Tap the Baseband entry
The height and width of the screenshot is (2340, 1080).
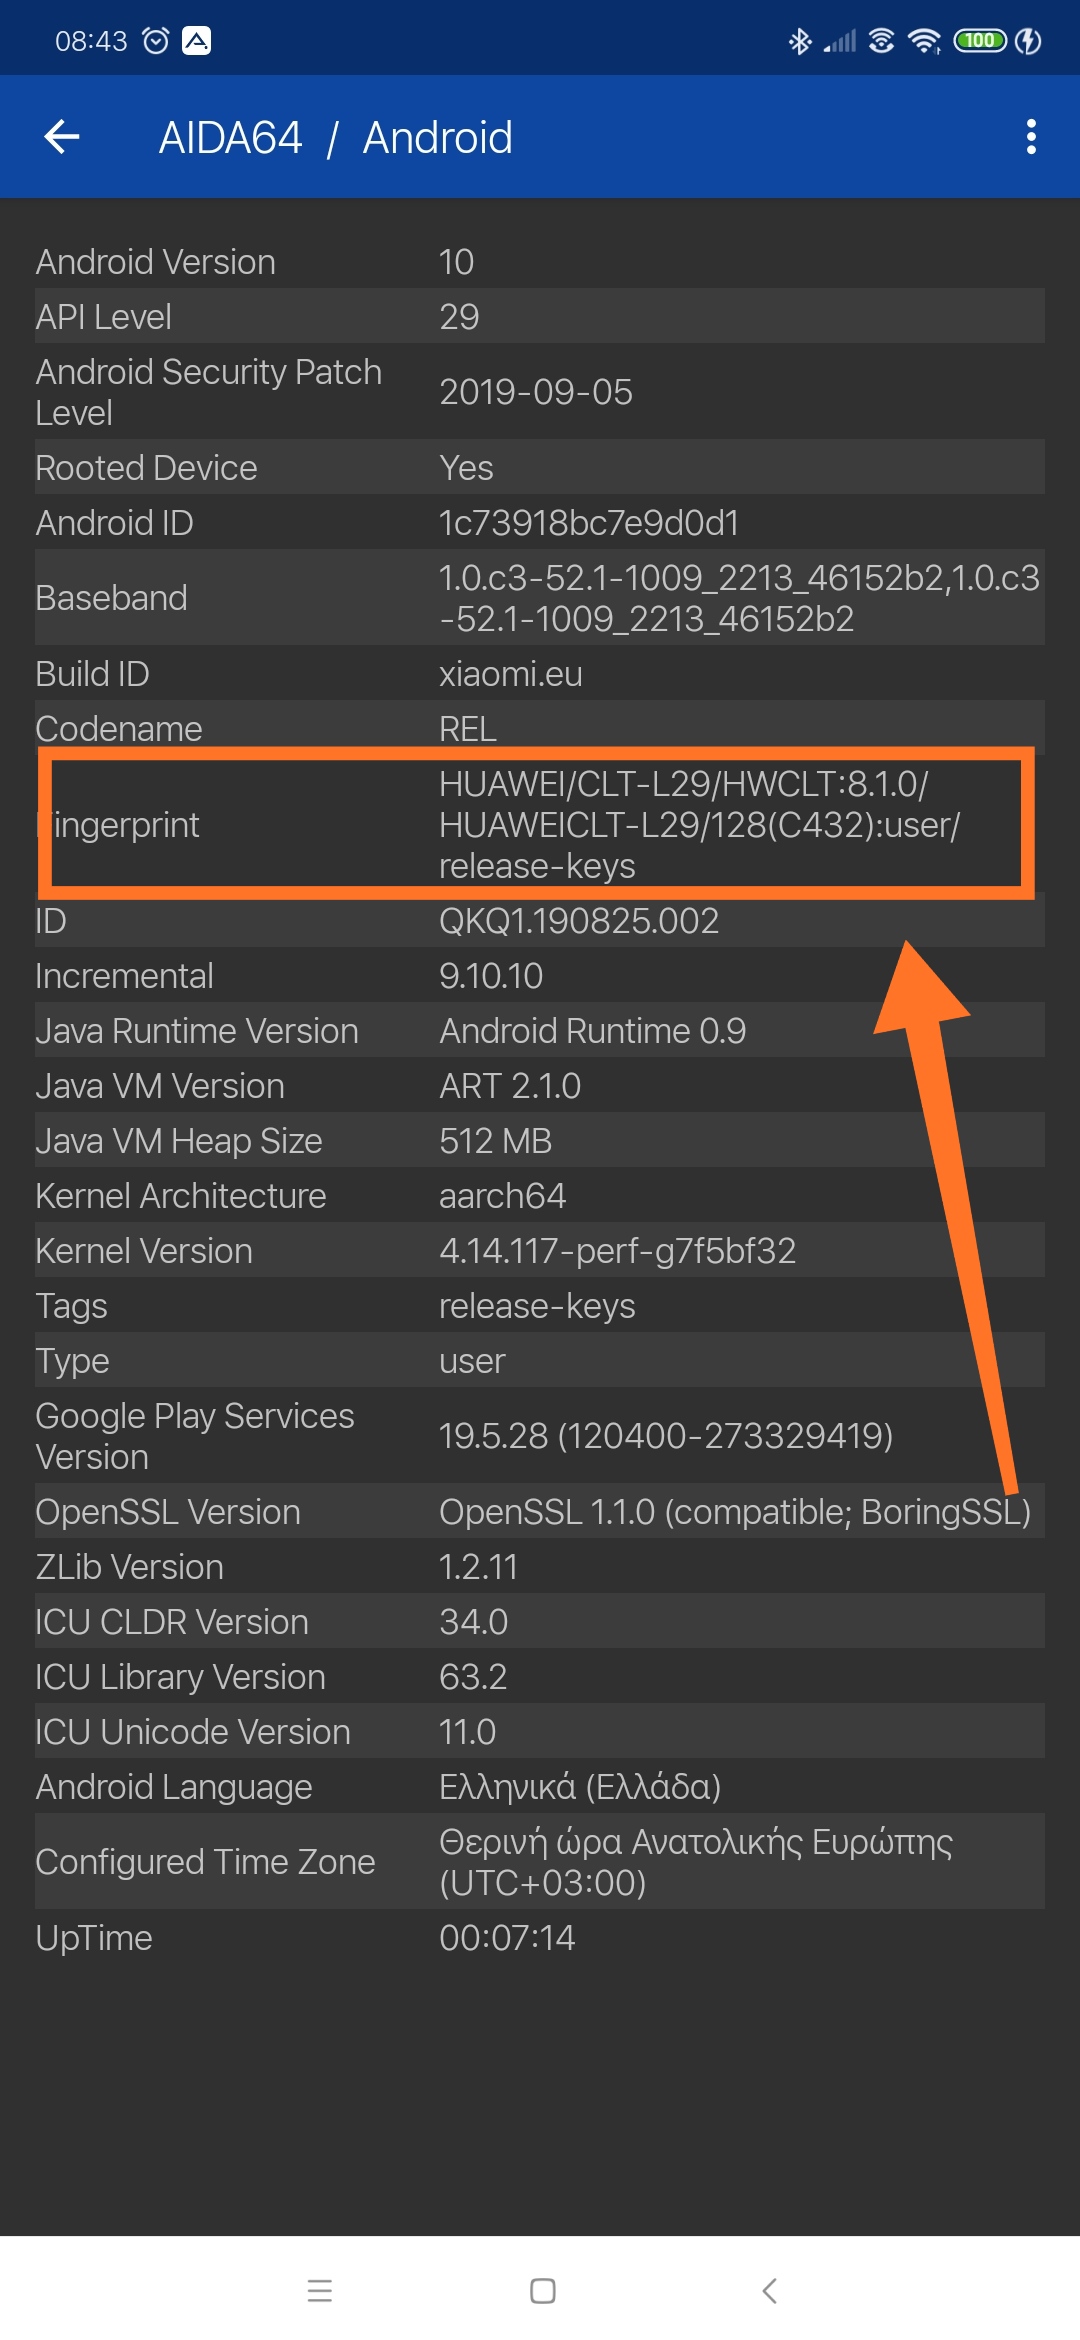pyautogui.click(x=540, y=597)
